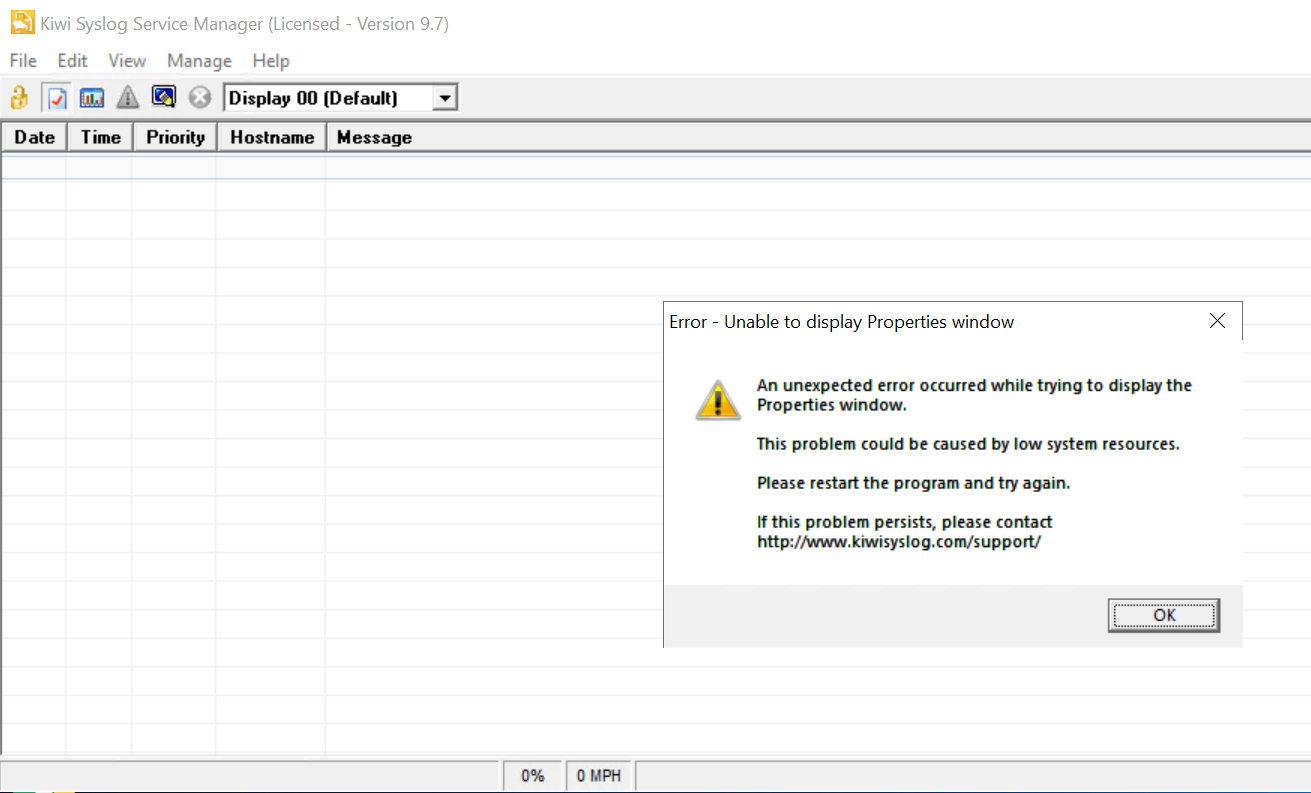Open the File menu
Viewport: 1311px width, 793px height.
23,61
